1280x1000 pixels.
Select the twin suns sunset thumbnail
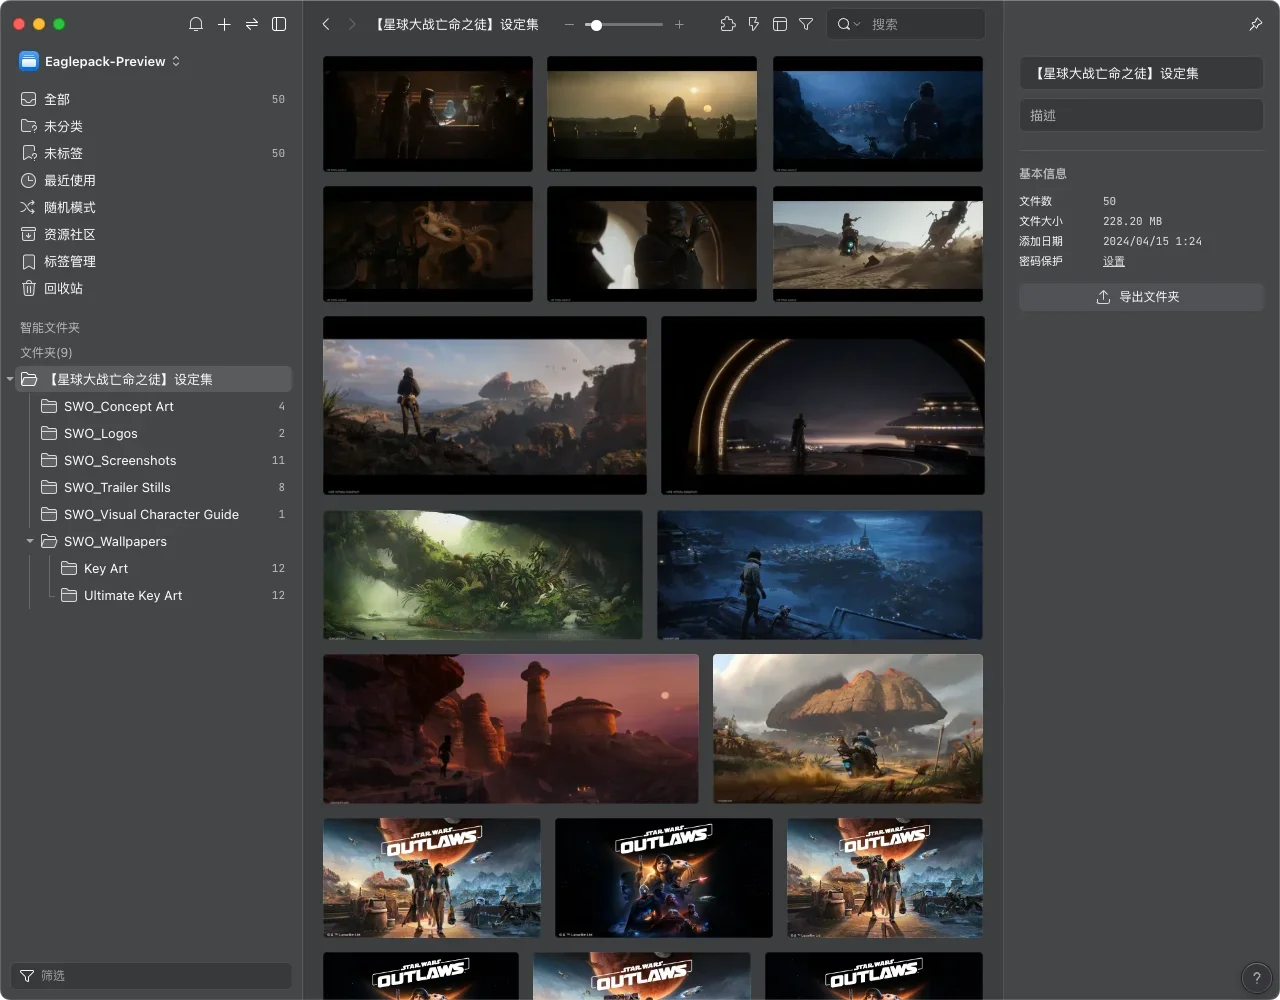[652, 114]
